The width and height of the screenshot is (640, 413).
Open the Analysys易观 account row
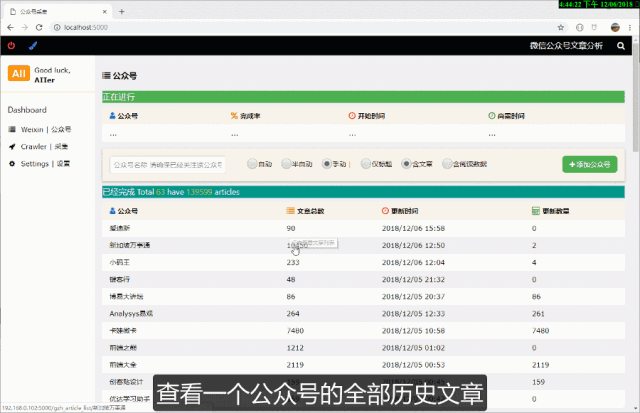click(363, 313)
